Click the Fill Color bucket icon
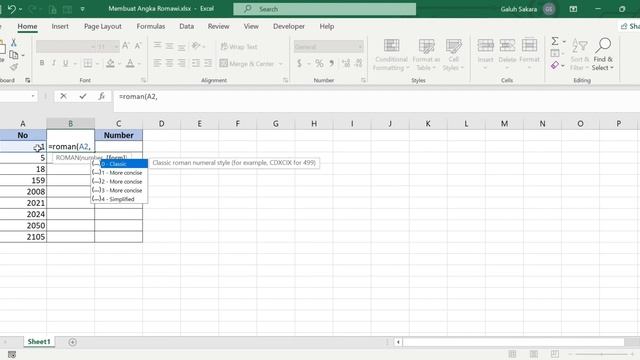This screenshot has height=360, width=640. (x=110, y=63)
